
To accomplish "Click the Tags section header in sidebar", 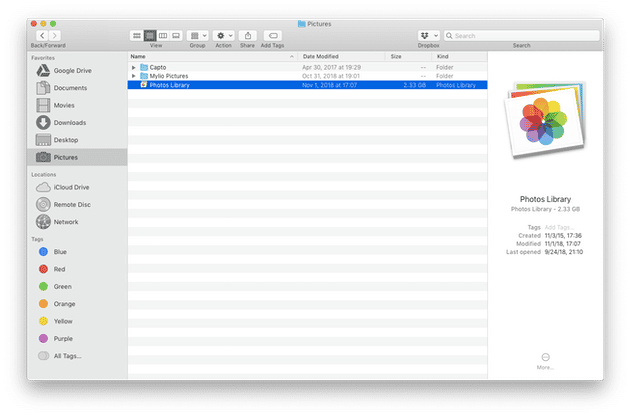I will (x=37, y=239).
